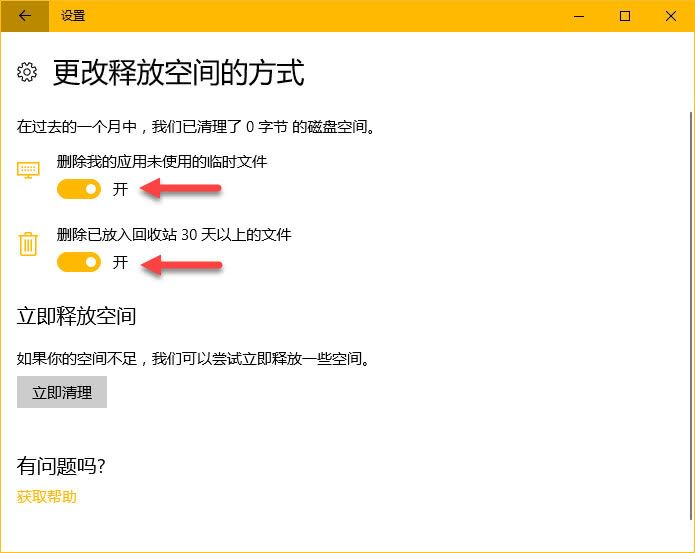Open the 获取帮助 link
This screenshot has width=695, height=553.
click(47, 496)
